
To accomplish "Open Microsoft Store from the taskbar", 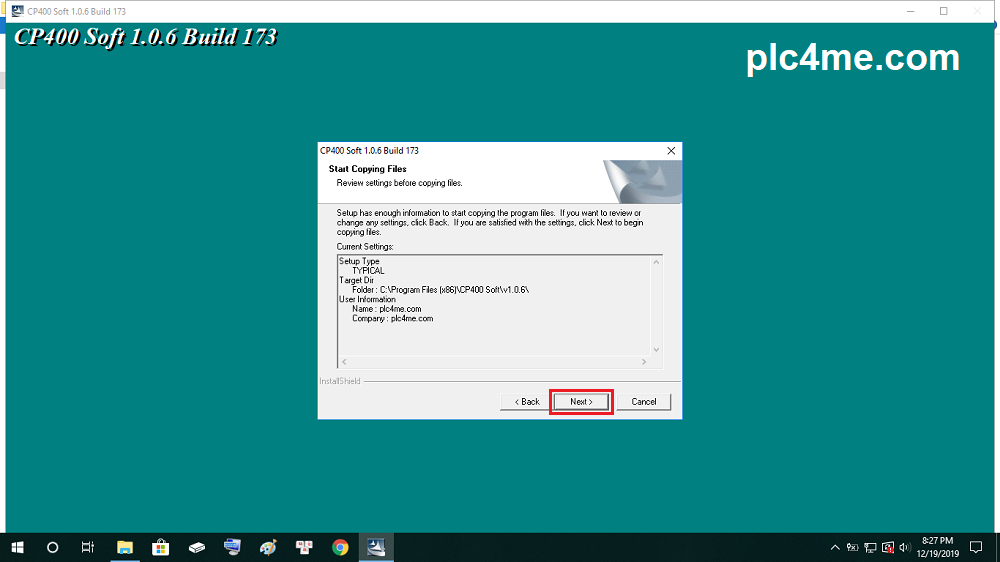I will [160, 547].
